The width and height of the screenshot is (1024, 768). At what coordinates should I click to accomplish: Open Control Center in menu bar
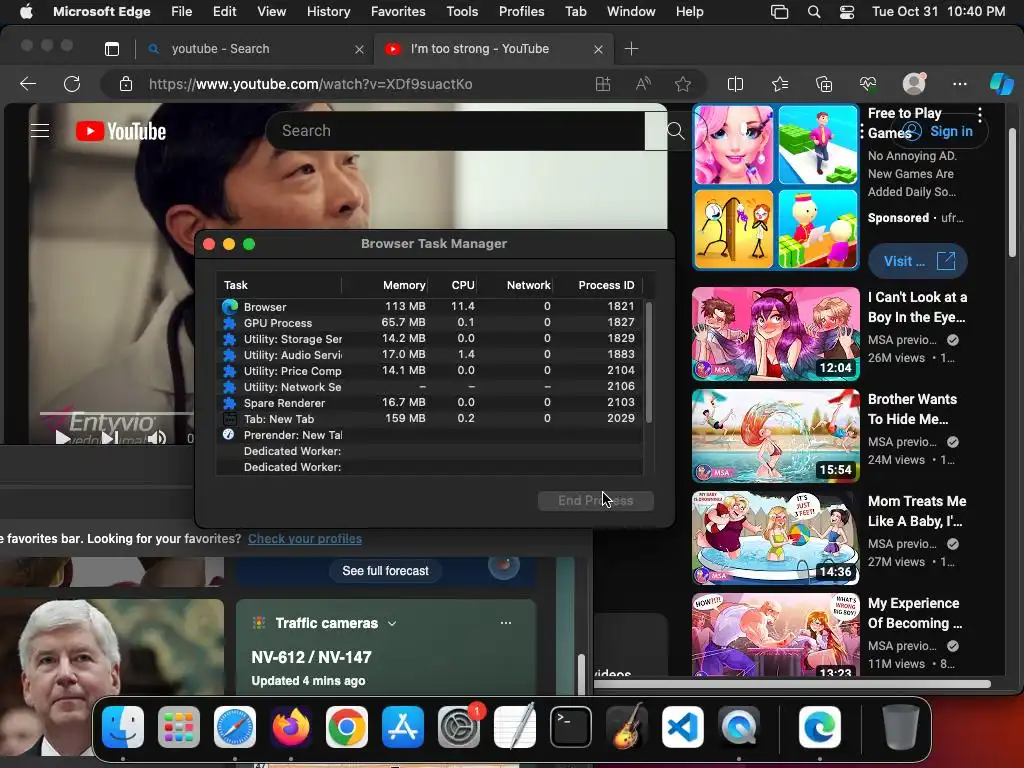(x=846, y=12)
